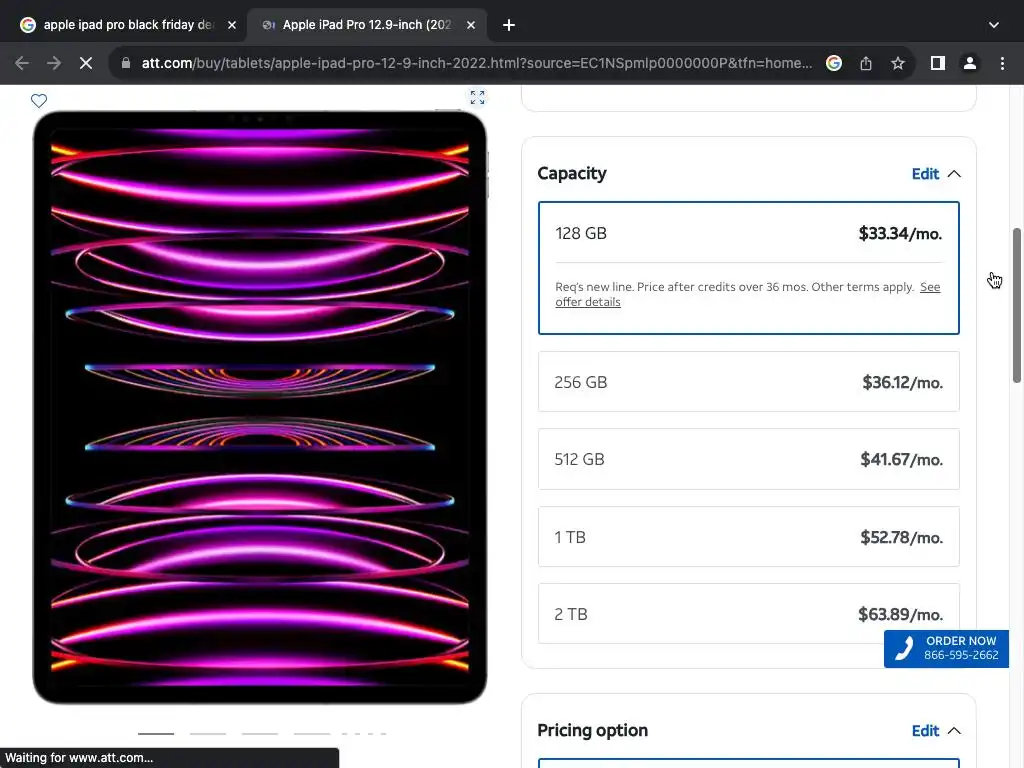
Task: Add iPad to favorites with heart icon
Action: point(39,101)
